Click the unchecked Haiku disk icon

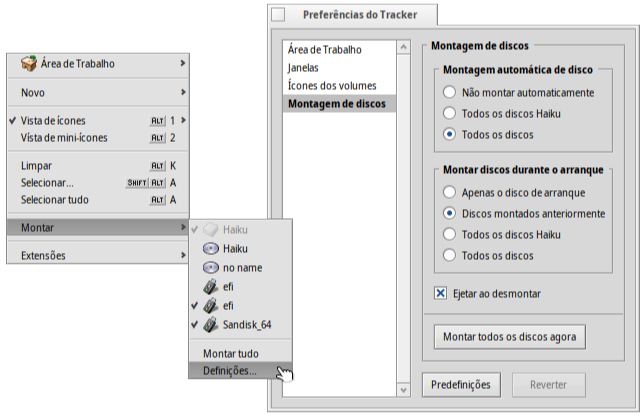210,248
